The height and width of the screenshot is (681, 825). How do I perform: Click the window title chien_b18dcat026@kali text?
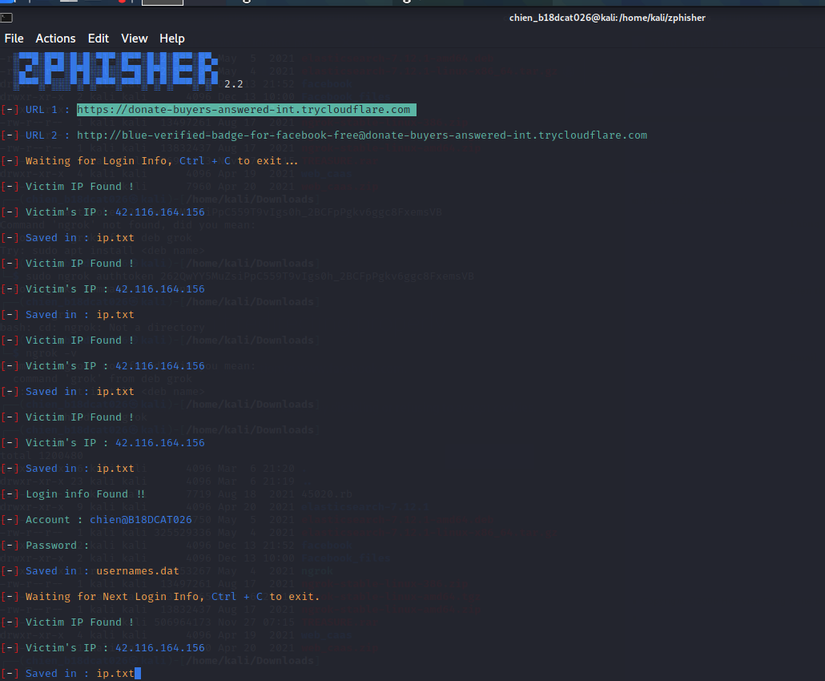[x=607, y=18]
